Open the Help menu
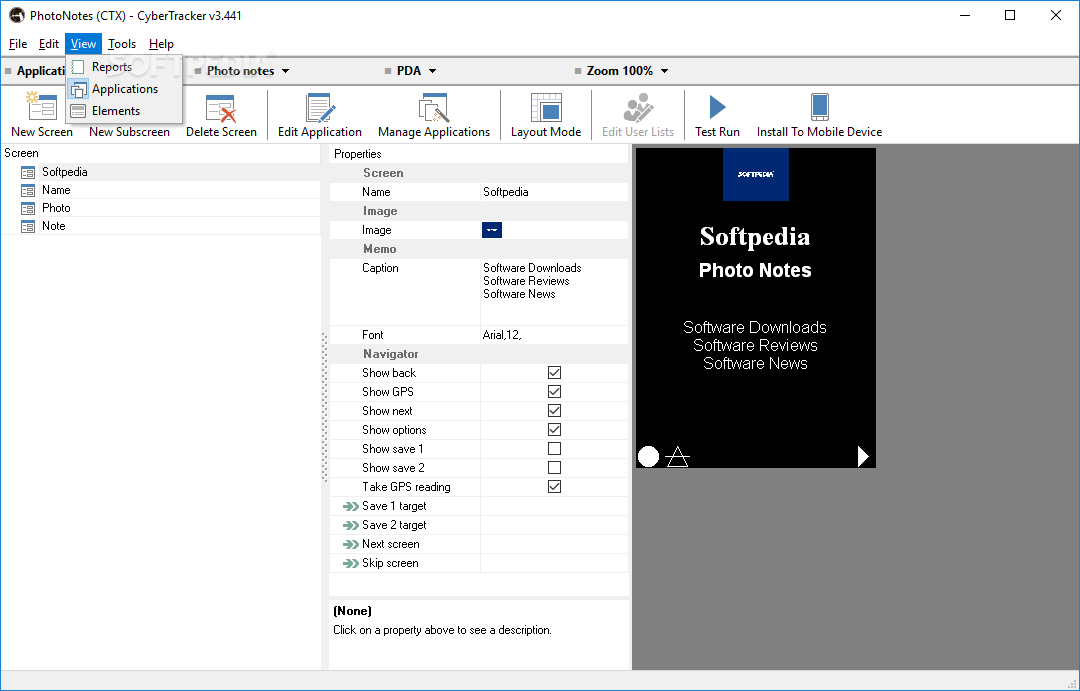 [161, 44]
